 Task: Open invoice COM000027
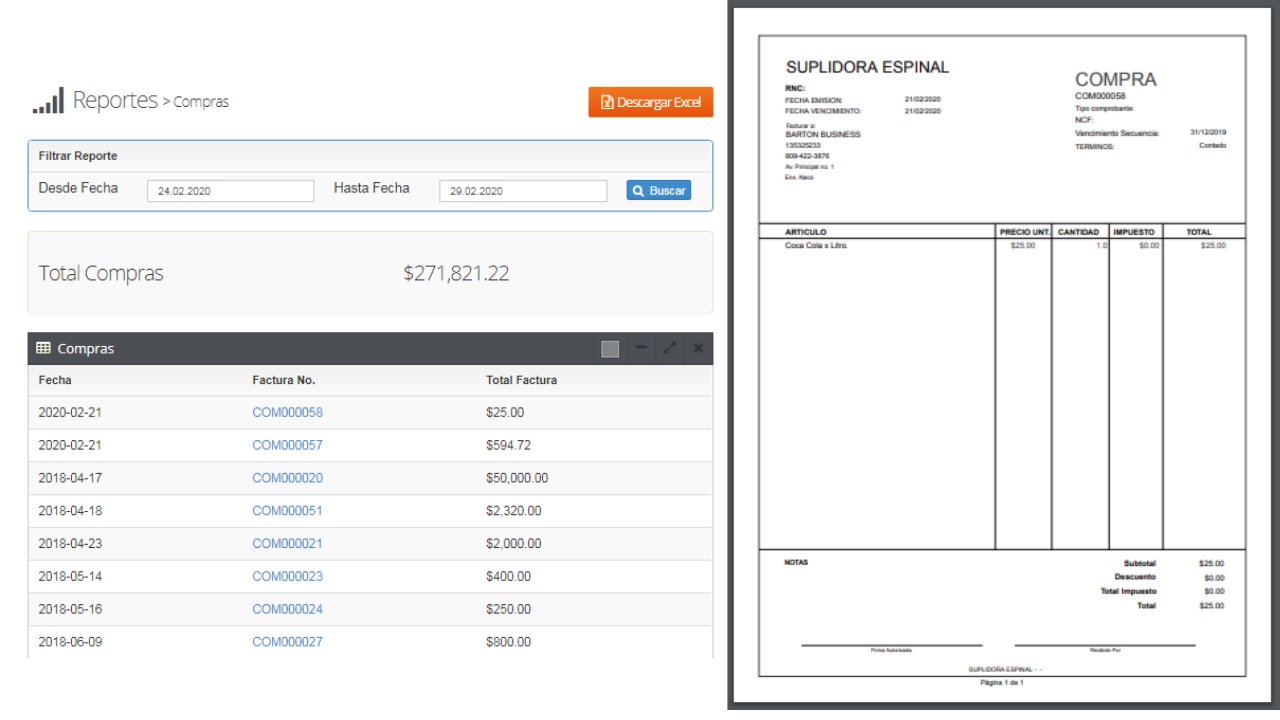(287, 642)
